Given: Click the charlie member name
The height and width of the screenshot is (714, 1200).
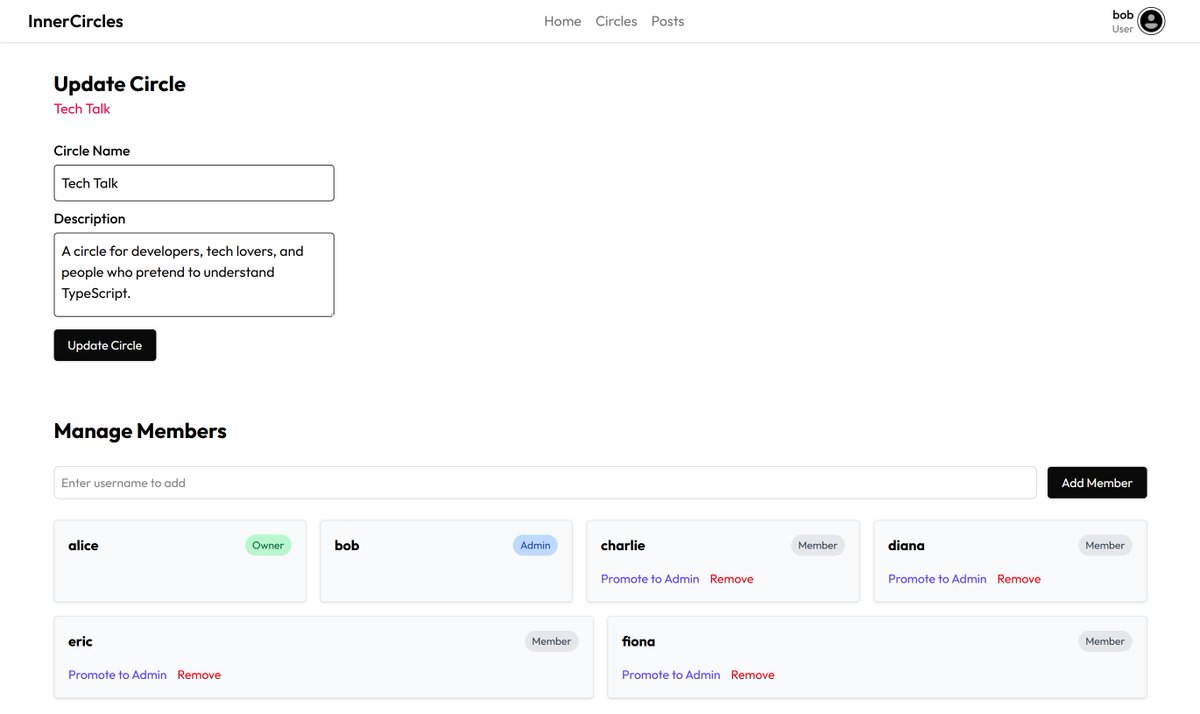Looking at the screenshot, I should [623, 545].
